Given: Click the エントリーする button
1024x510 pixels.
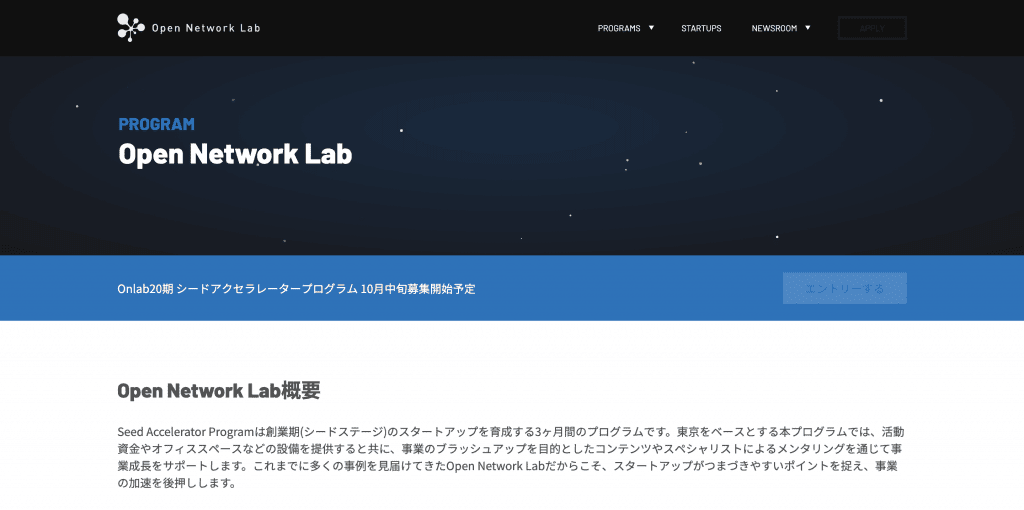Looking at the screenshot, I should [844, 288].
